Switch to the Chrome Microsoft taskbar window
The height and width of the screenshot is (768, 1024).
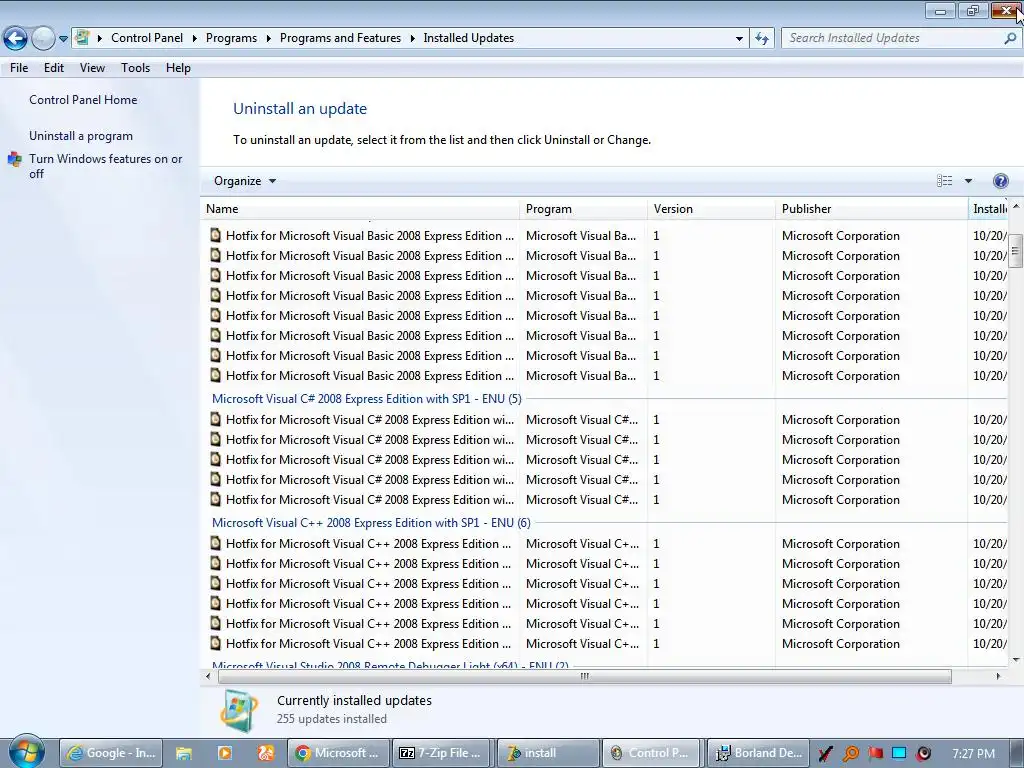[x=338, y=753]
